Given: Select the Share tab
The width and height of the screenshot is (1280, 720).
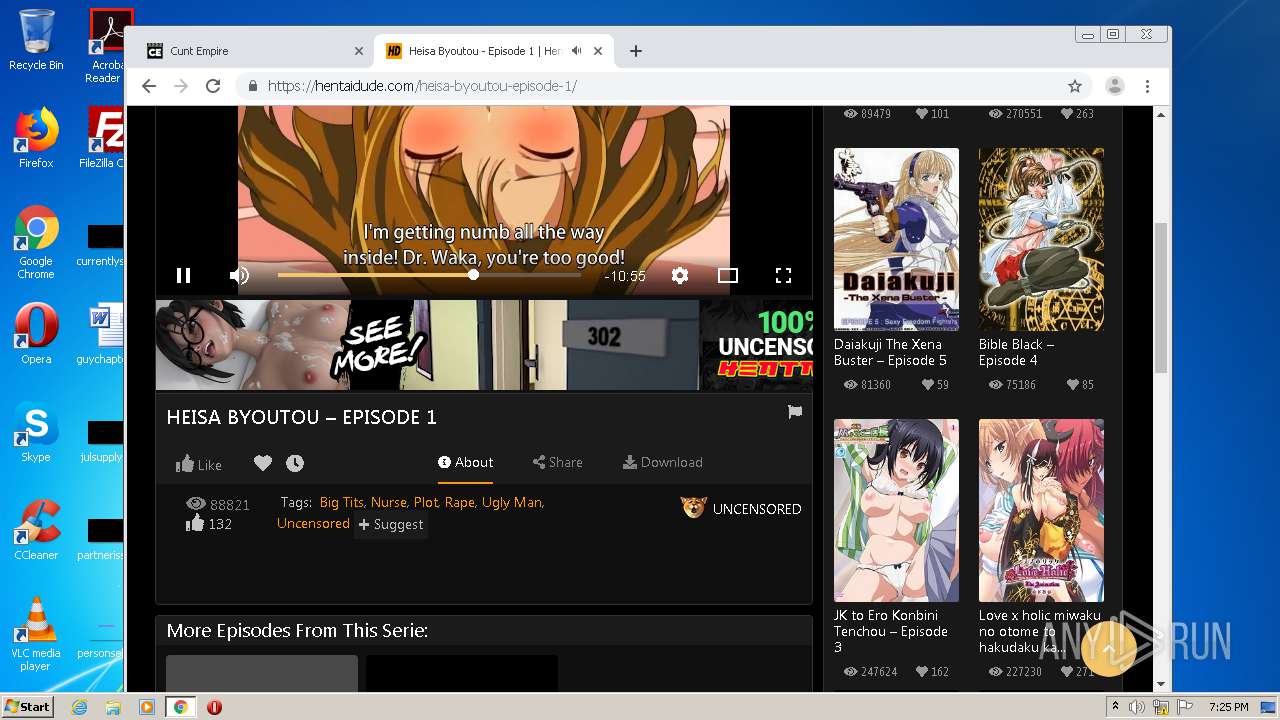Looking at the screenshot, I should coord(558,462).
